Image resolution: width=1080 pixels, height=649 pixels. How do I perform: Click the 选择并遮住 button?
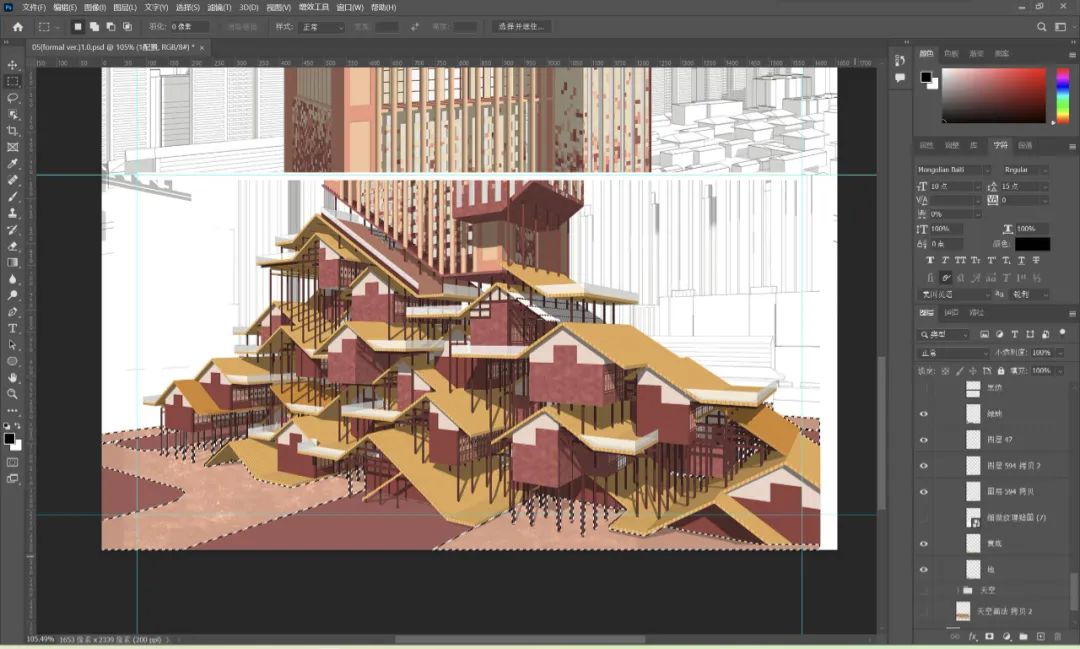click(x=521, y=27)
